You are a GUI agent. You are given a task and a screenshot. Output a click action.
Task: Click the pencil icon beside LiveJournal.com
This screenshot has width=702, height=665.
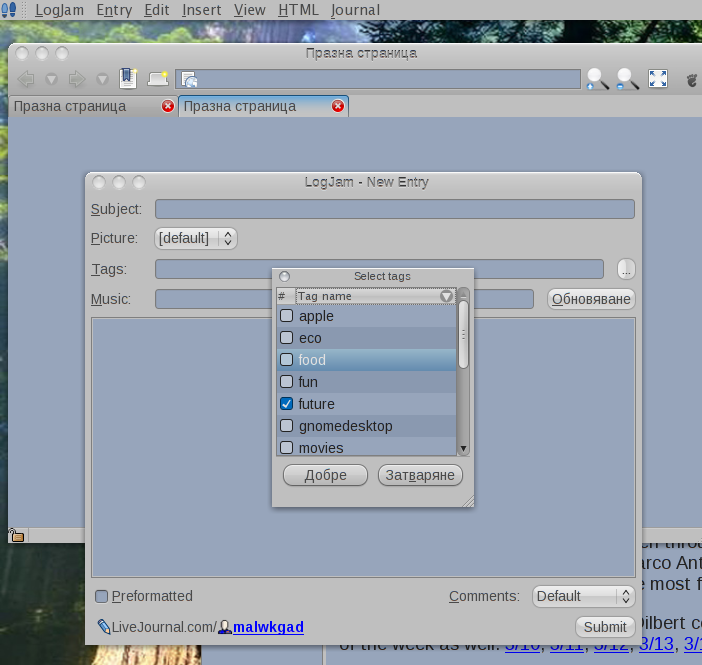tap(104, 627)
